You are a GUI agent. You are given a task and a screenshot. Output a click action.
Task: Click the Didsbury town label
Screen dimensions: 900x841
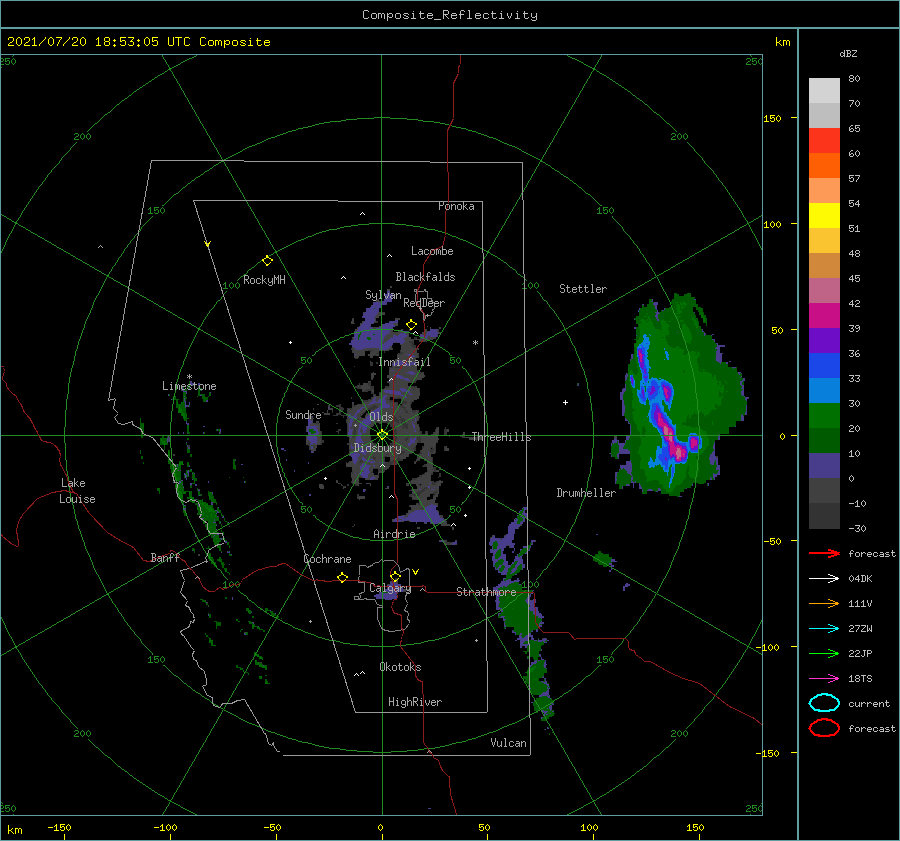coord(377,448)
